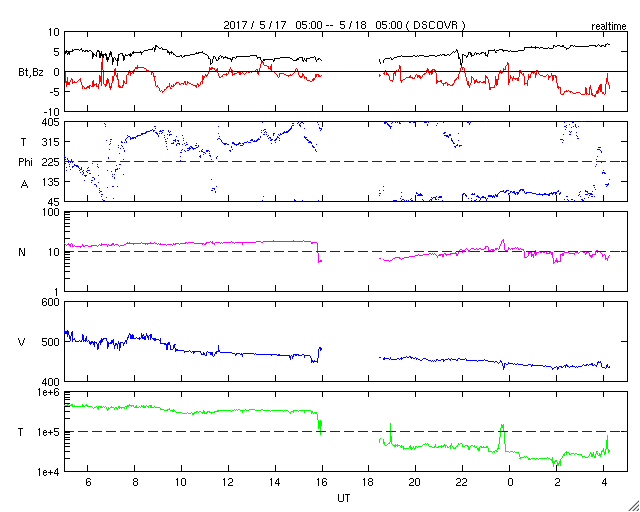This screenshot has width=640, height=512.
Task: Click the "N" density axis label
Action: click(x=22, y=252)
